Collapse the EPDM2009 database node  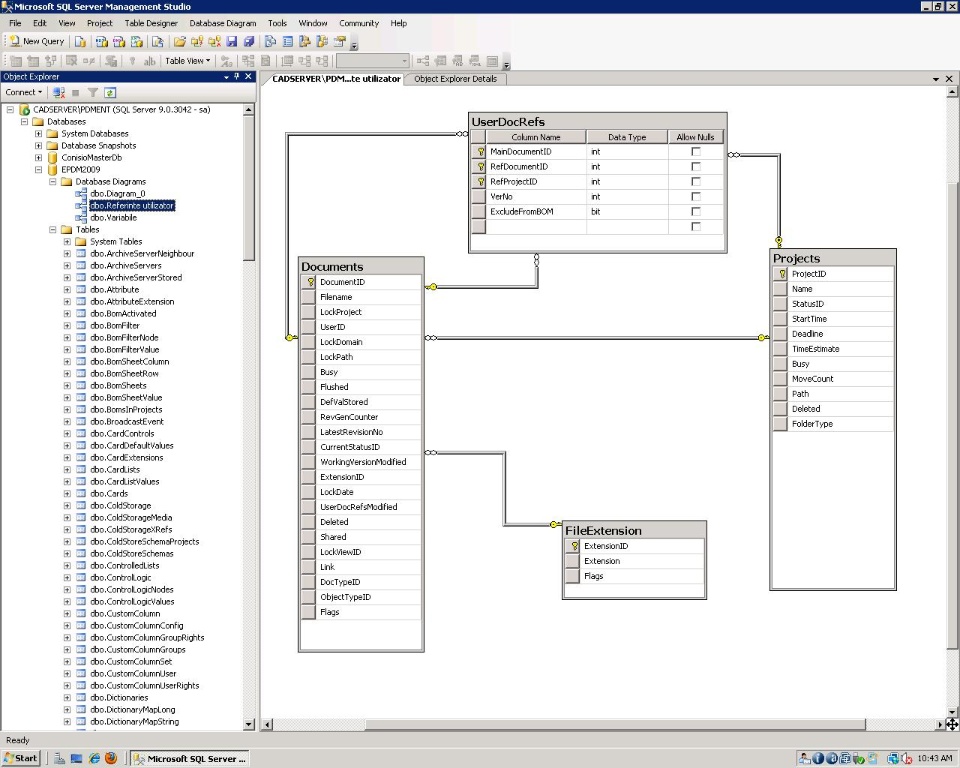coord(39,170)
